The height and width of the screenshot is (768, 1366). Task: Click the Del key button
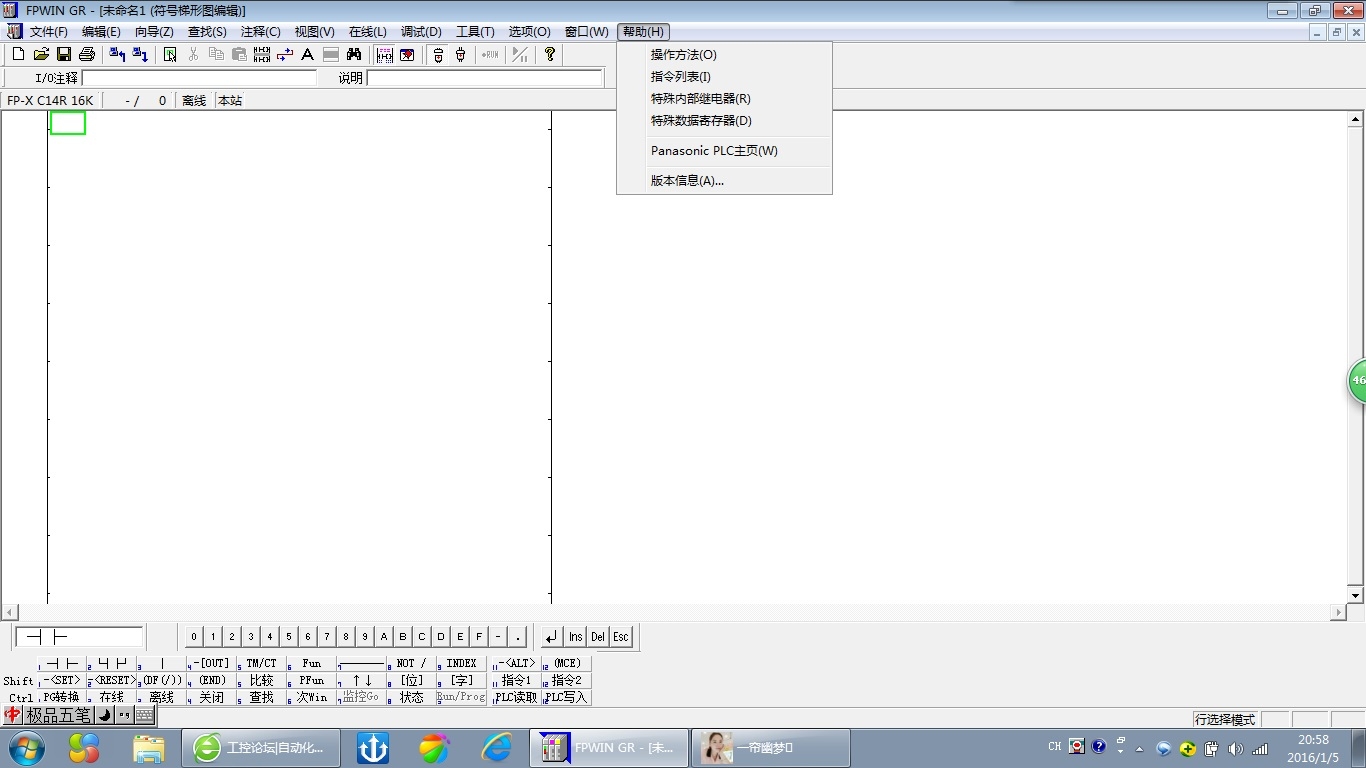(598, 637)
